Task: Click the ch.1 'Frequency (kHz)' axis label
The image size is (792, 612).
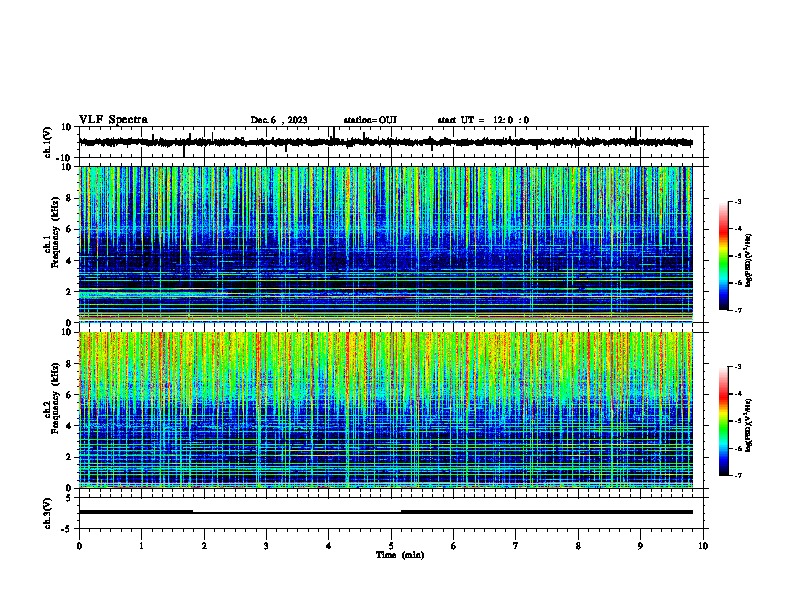Action: pyautogui.click(x=55, y=233)
